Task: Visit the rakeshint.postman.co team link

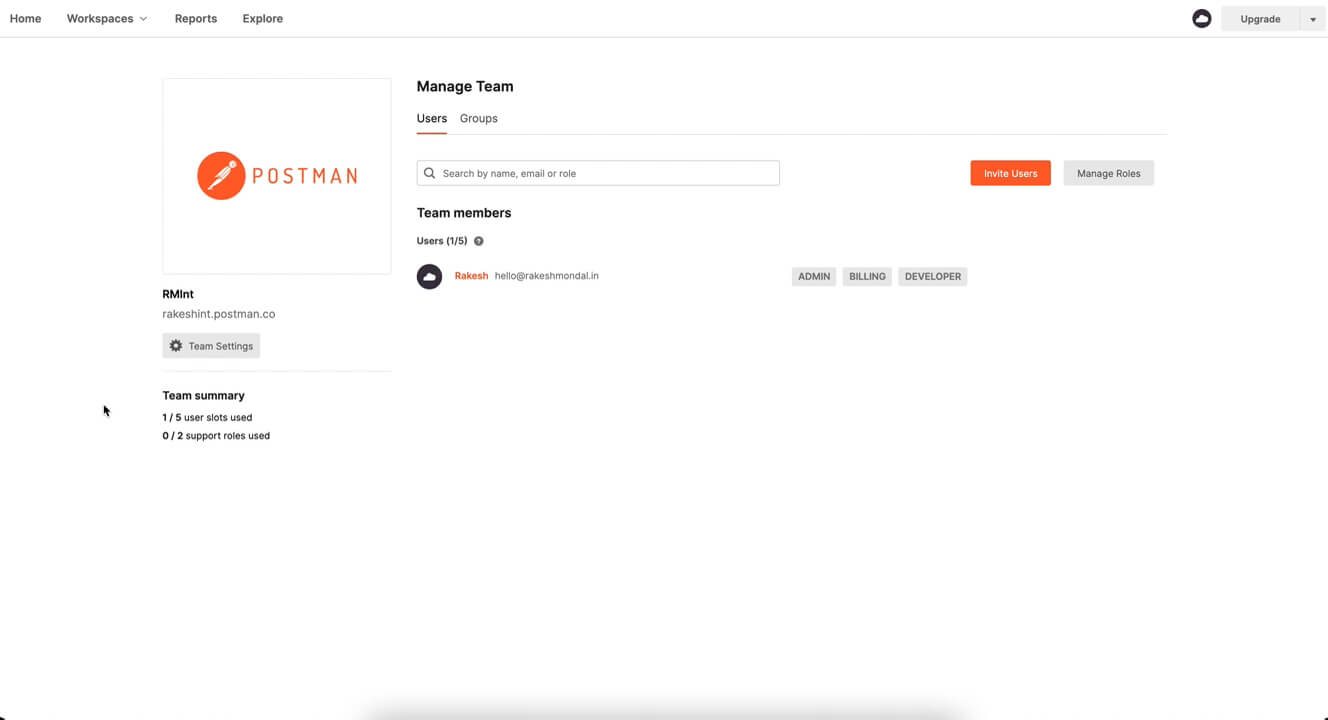Action: pos(218,313)
